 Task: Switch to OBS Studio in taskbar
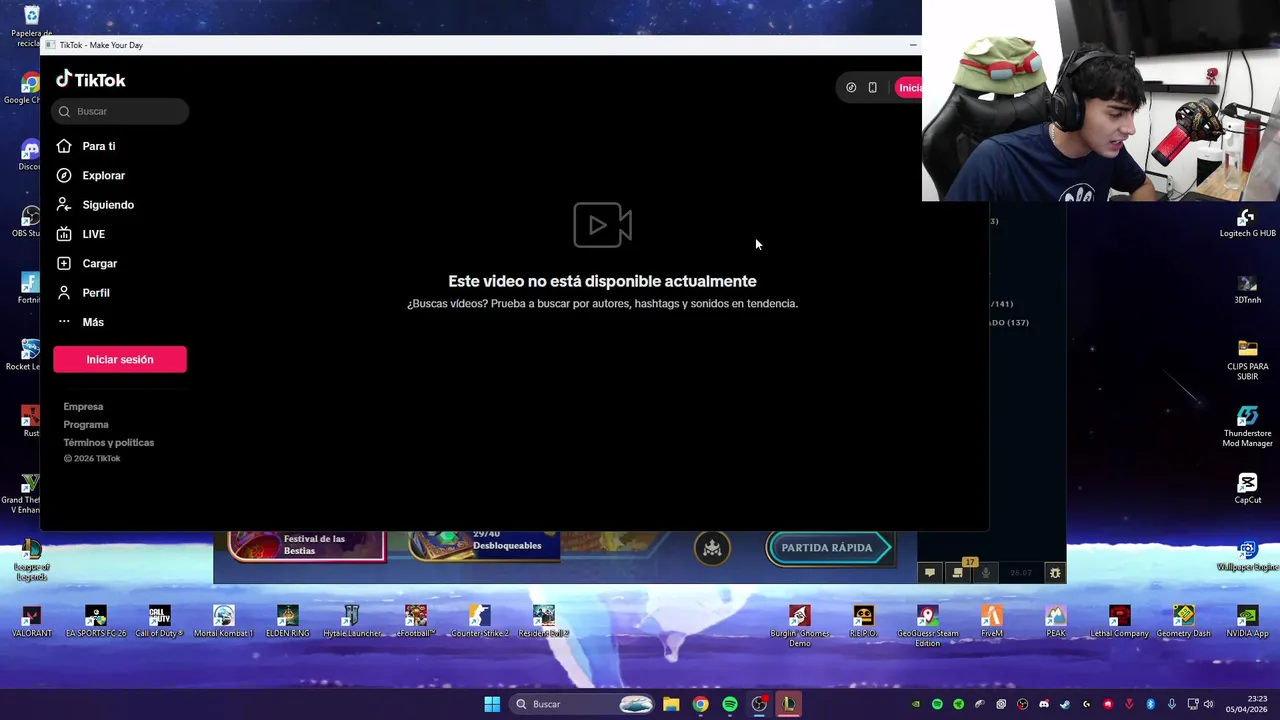coord(759,704)
